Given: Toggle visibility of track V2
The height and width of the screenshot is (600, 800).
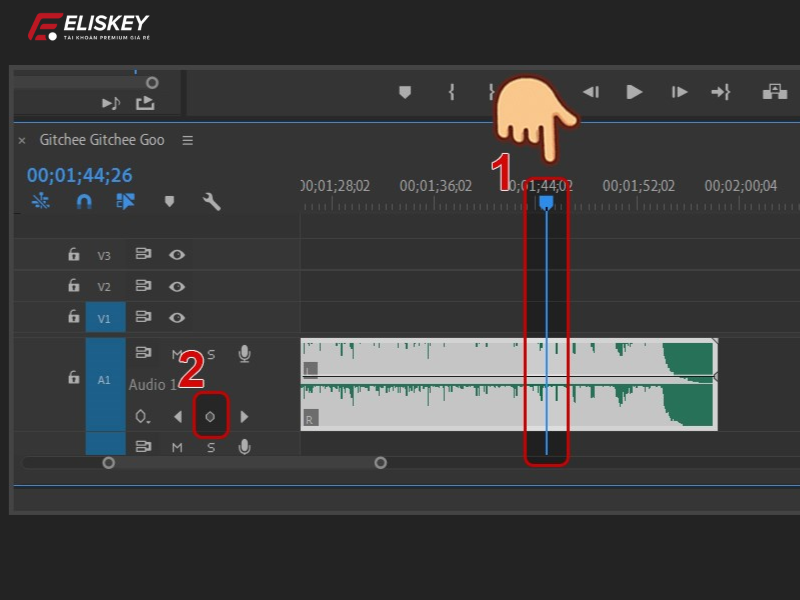Looking at the screenshot, I should [x=177, y=286].
